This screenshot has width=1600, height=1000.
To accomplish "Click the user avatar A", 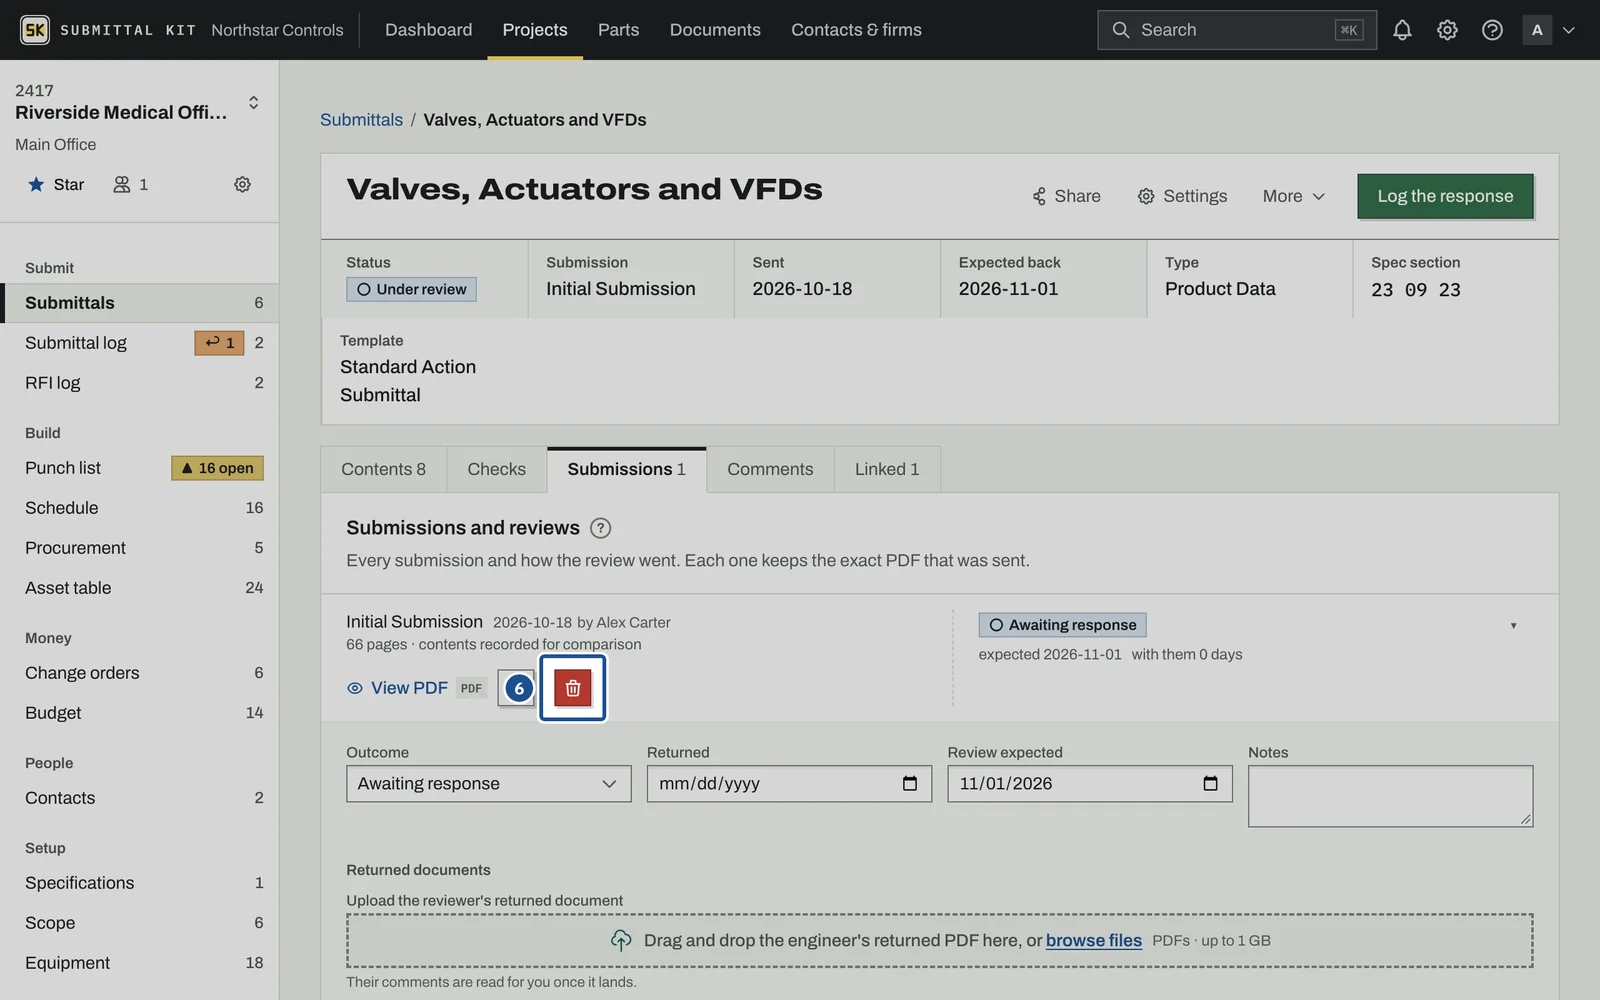I will [x=1537, y=30].
